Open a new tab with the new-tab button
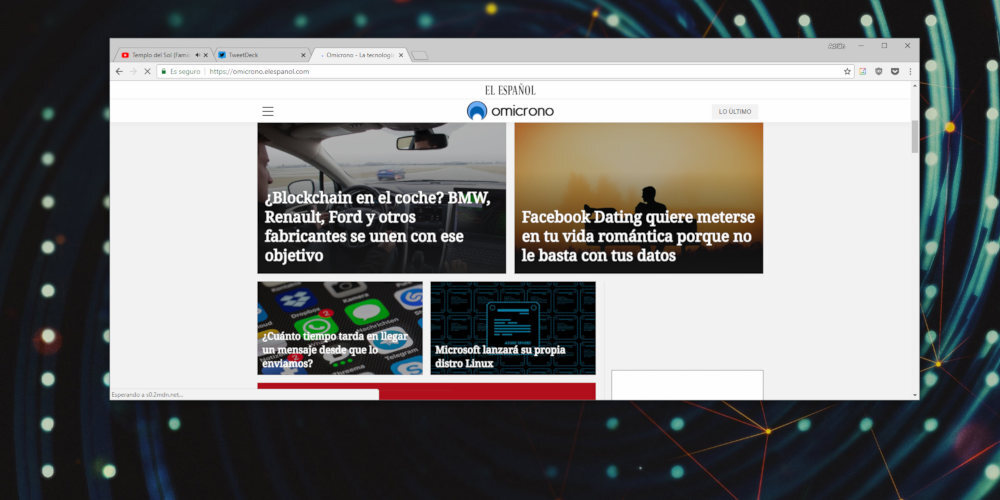The image size is (1000, 500). click(x=420, y=56)
